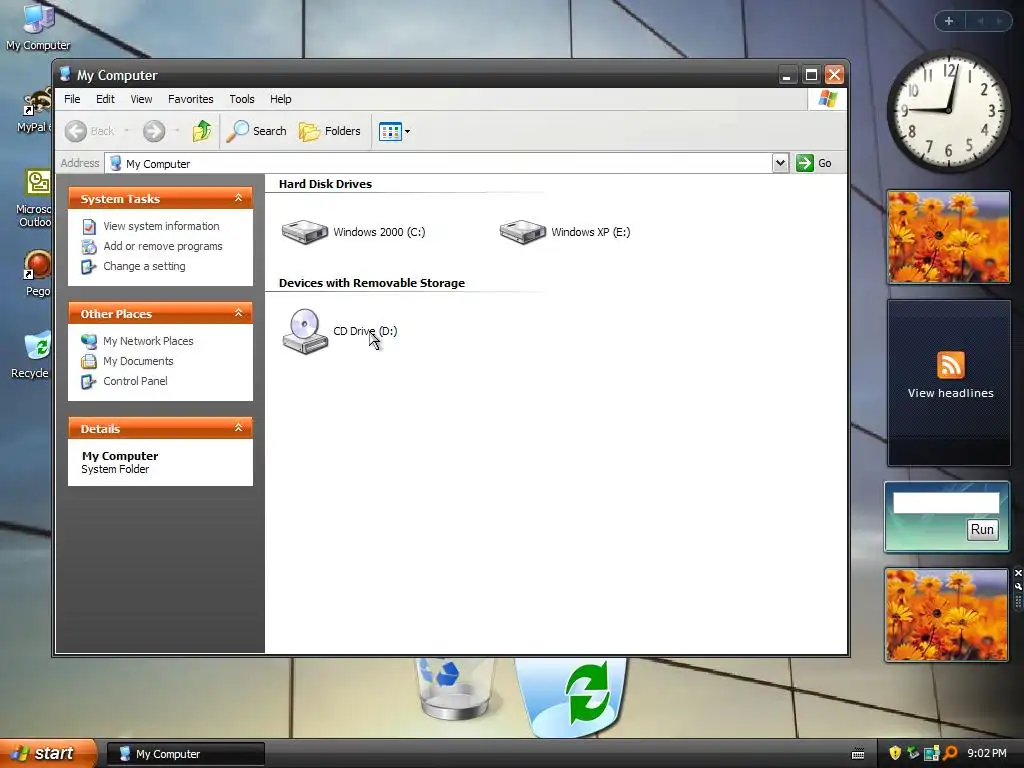Click the Safely Remove Hardware tray icon
The width and height of the screenshot is (1024, 768).
click(x=913, y=753)
